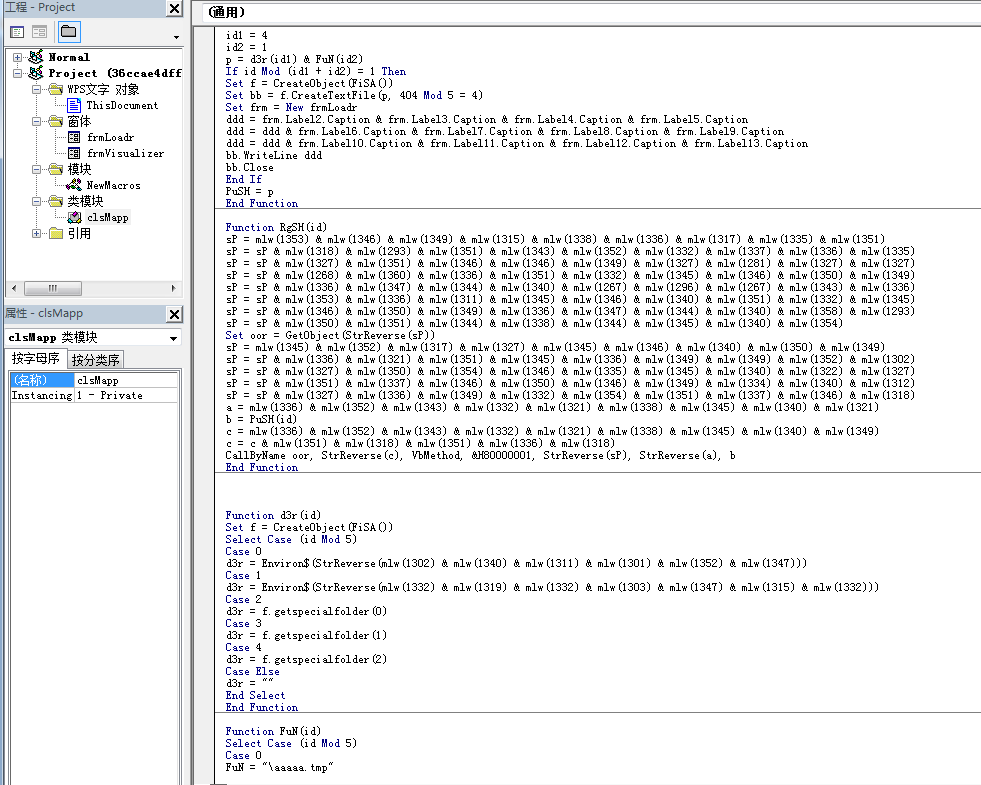Click the 'Function d3r(id)' code line
Screen dimensions: 981x785
273,515
